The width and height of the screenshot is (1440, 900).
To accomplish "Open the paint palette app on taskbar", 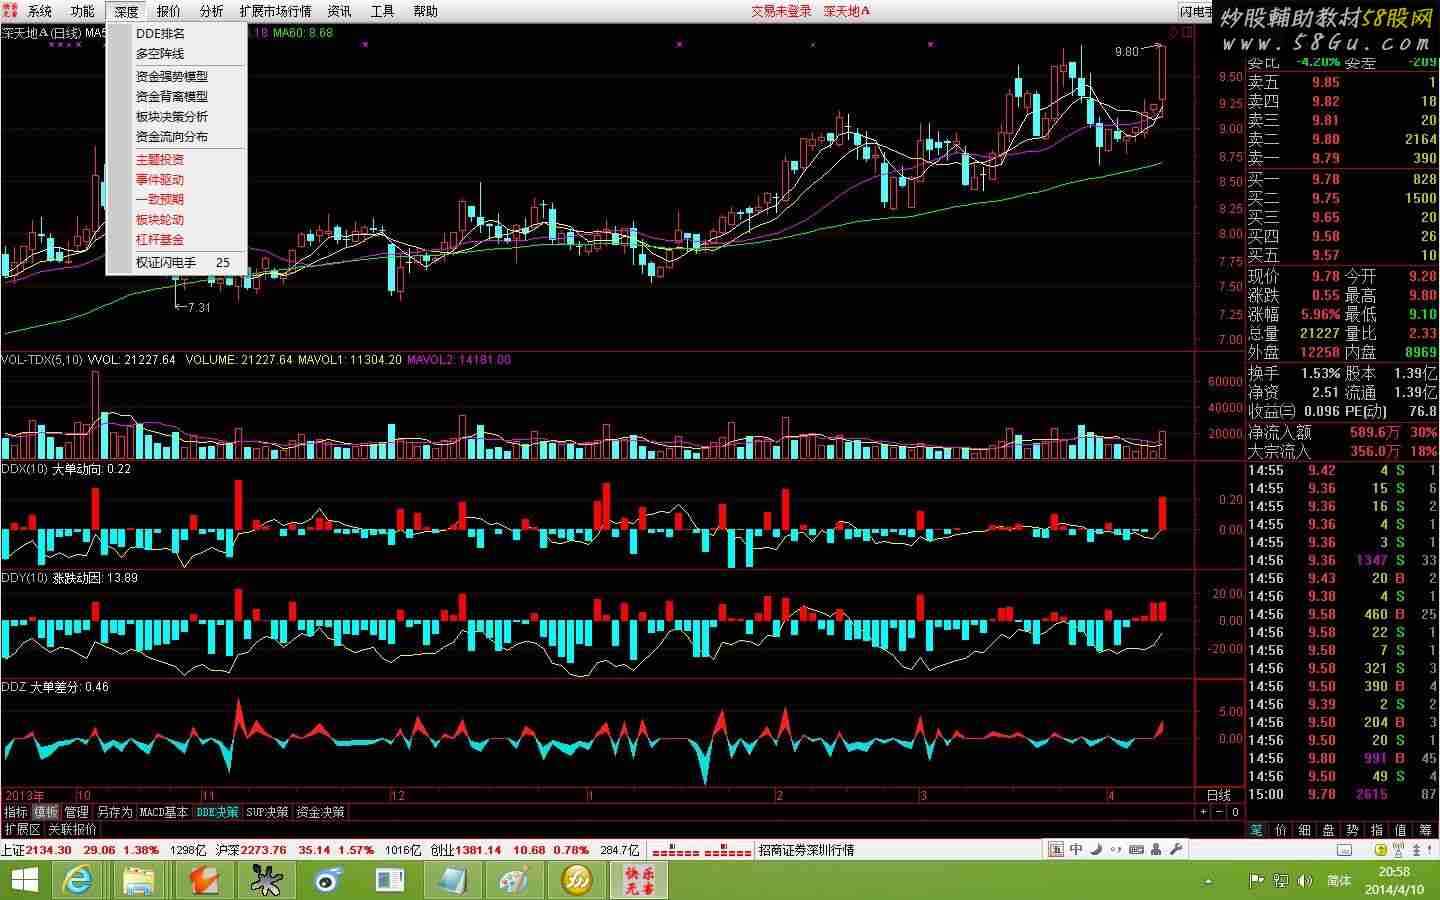I will click(x=514, y=880).
